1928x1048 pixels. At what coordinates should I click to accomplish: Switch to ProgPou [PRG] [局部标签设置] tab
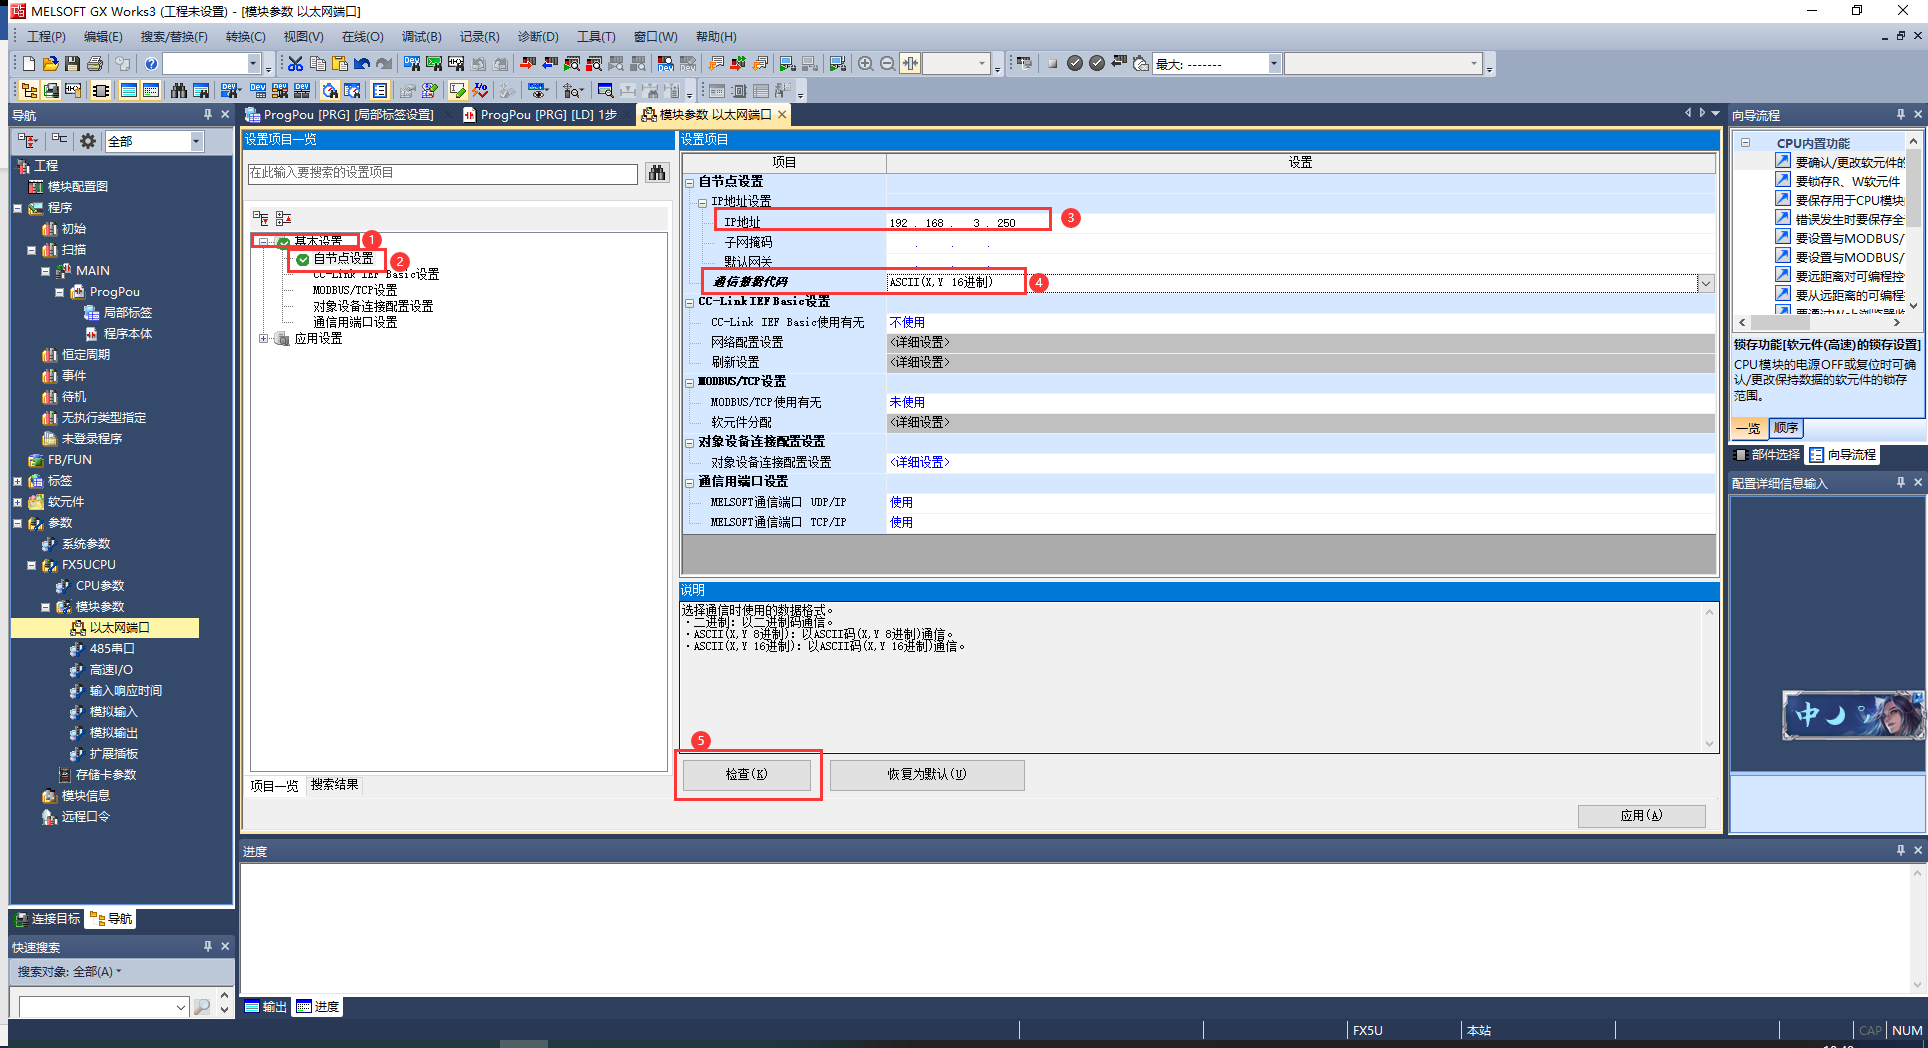pos(340,115)
